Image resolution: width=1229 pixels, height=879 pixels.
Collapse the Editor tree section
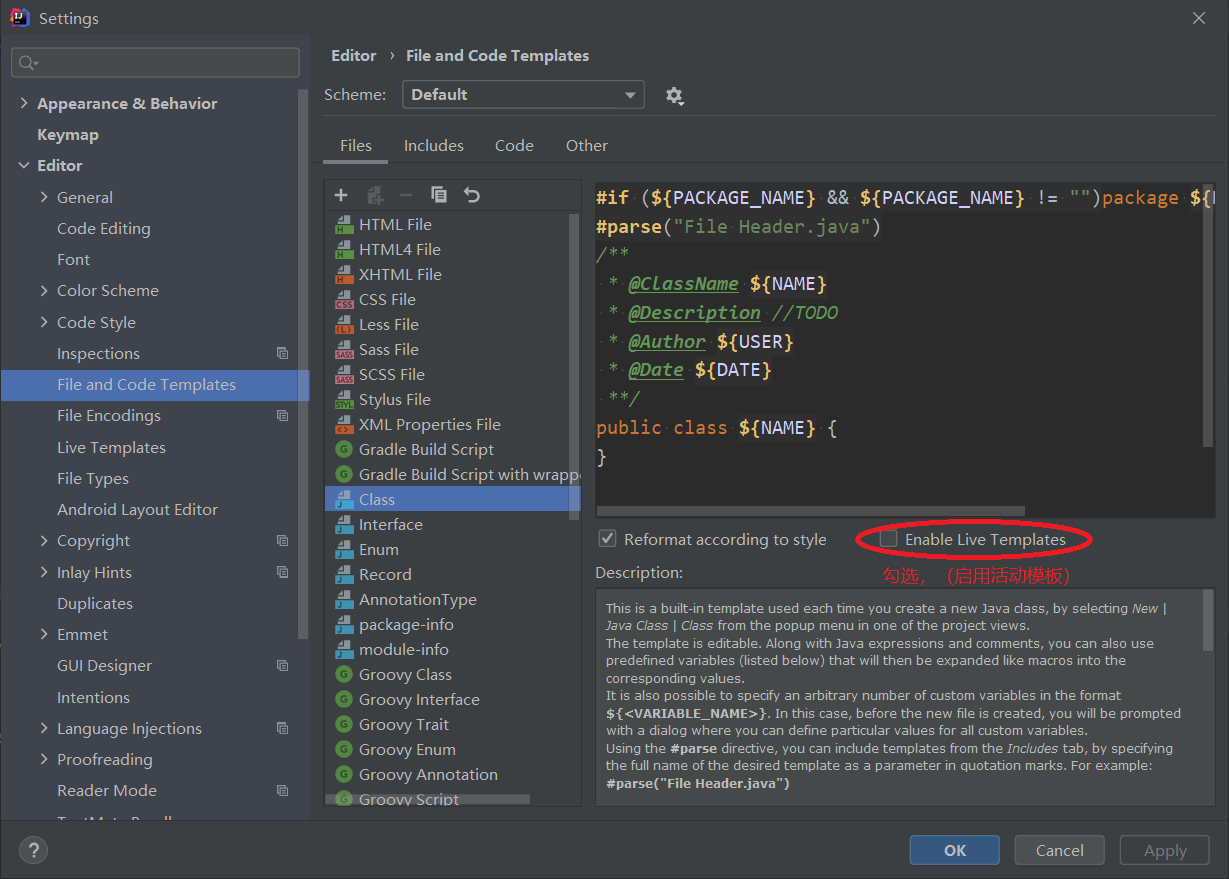point(24,166)
